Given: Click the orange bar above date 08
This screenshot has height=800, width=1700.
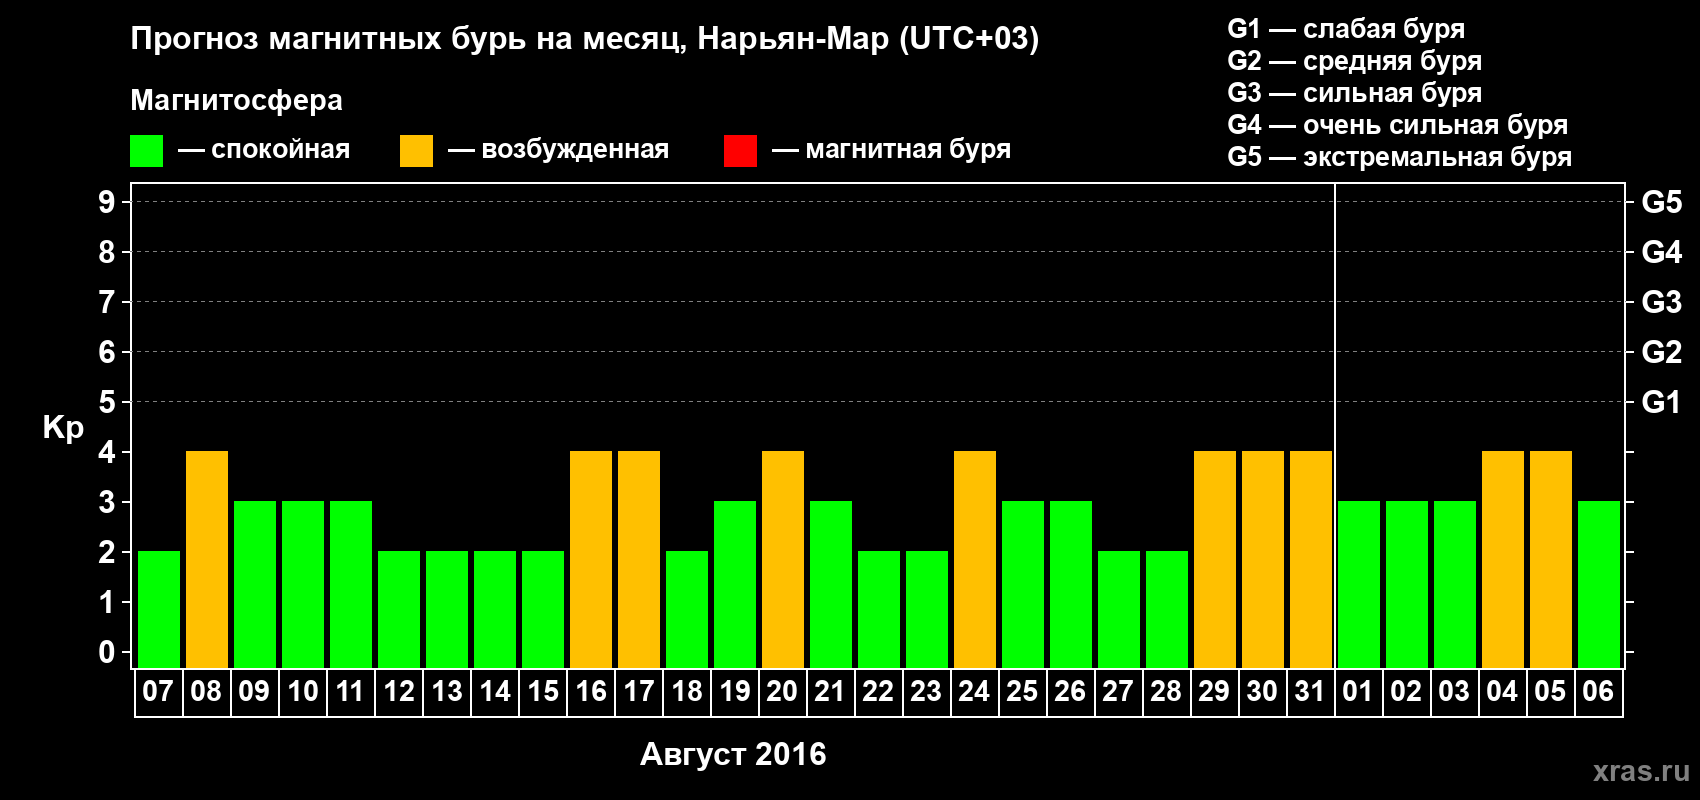Looking at the screenshot, I should [207, 559].
